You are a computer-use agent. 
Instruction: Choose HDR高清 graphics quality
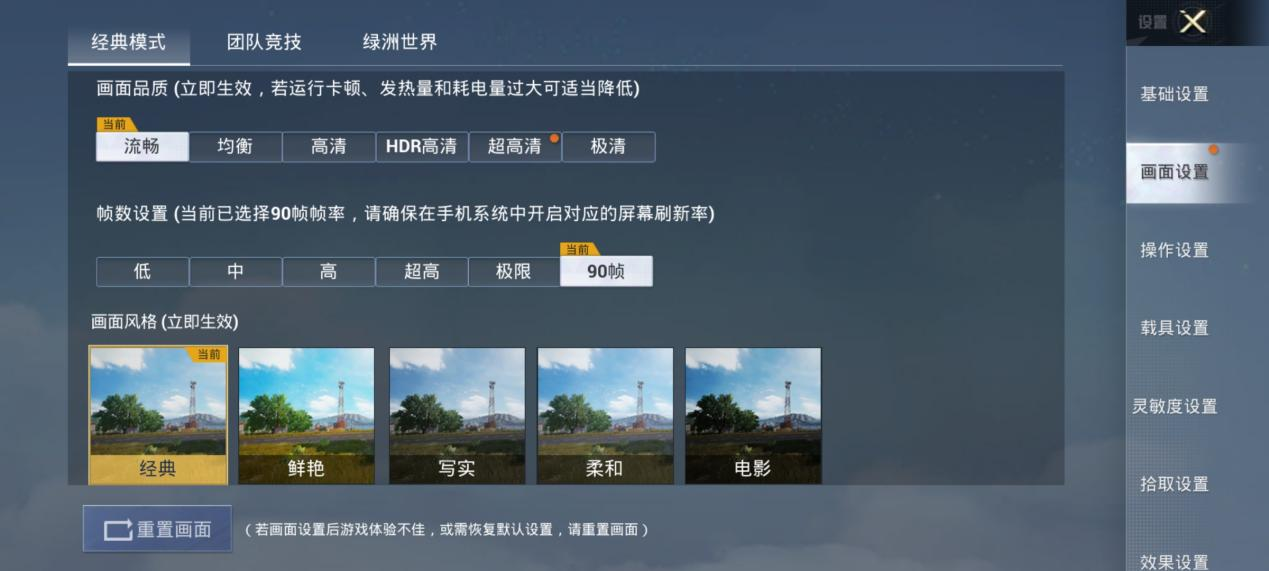coord(422,146)
